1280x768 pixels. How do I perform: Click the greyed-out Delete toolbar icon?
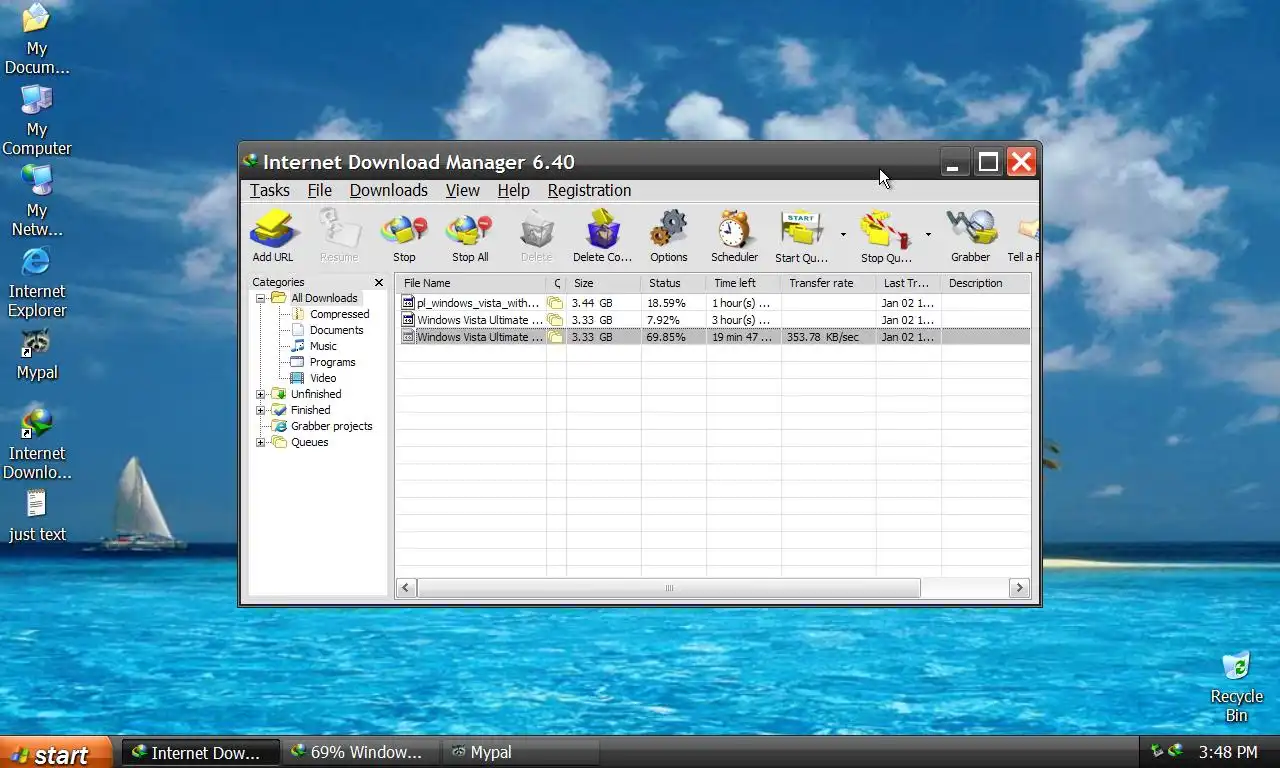coord(536,236)
